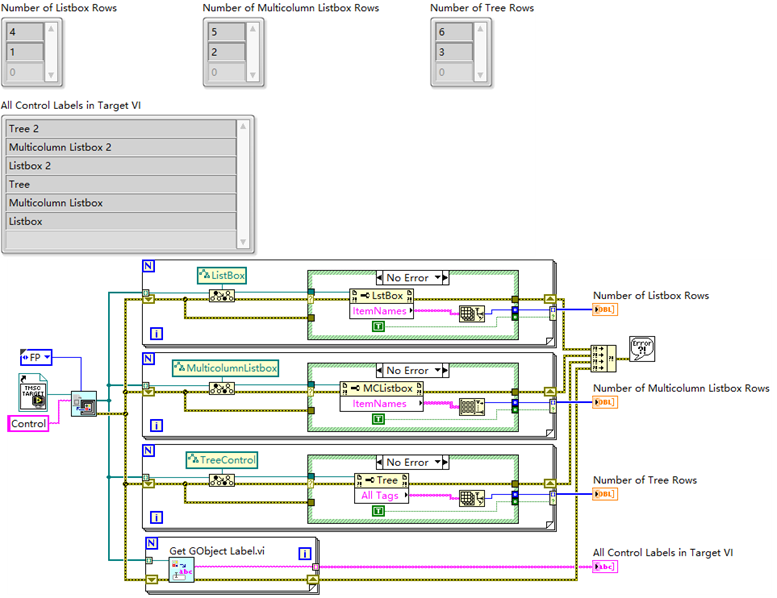
Task: Click the TMSC TARGET VI icon
Action: 33,392
